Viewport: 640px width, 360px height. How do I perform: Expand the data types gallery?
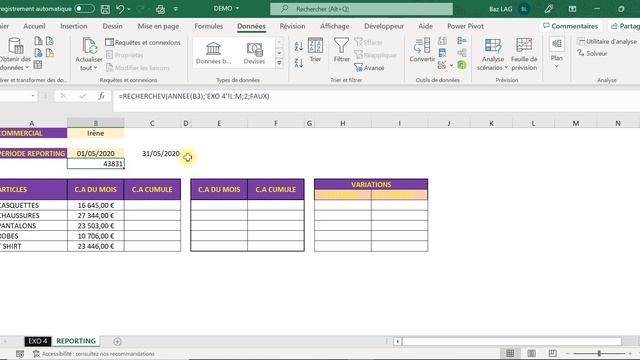pos(280,63)
